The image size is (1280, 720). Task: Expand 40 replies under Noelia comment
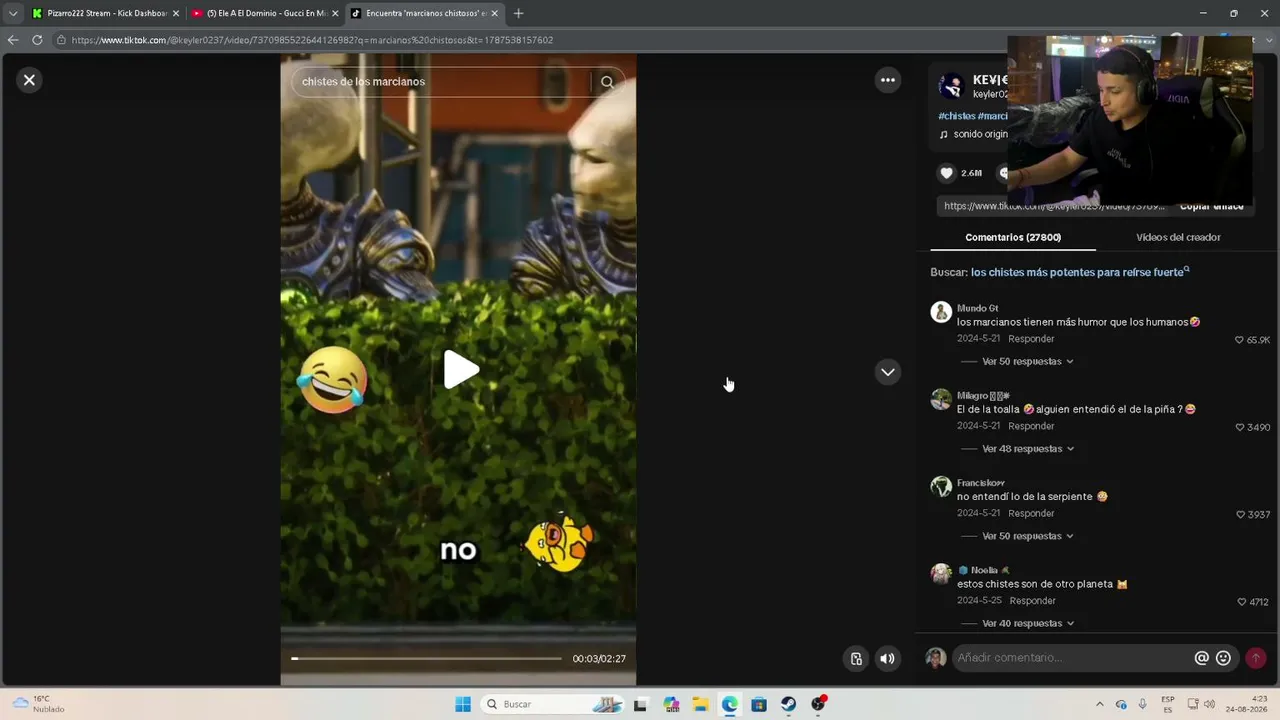pyautogui.click(x=1028, y=623)
